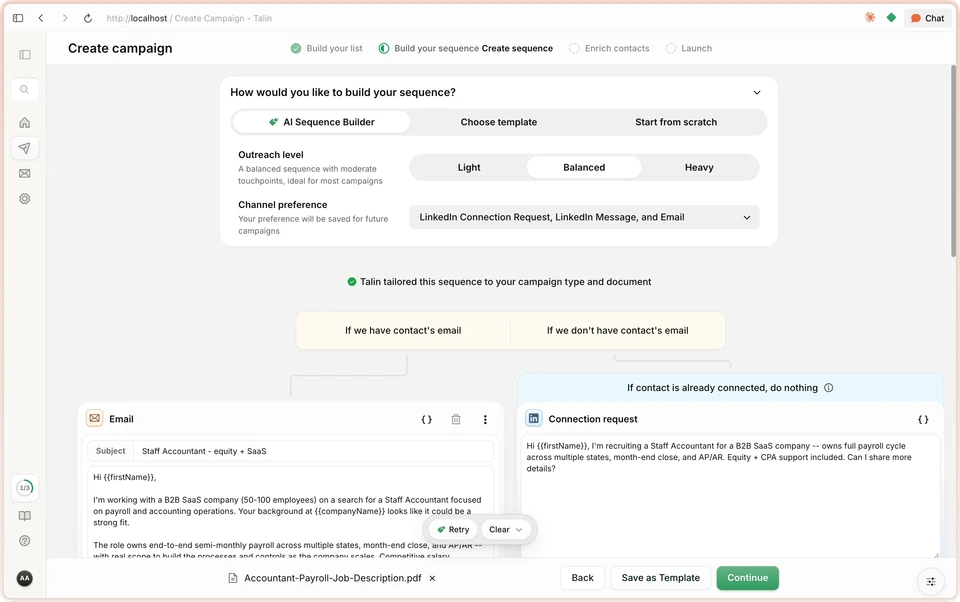Show info for already connected rule
Image resolution: width=960 pixels, height=602 pixels.
(x=828, y=388)
